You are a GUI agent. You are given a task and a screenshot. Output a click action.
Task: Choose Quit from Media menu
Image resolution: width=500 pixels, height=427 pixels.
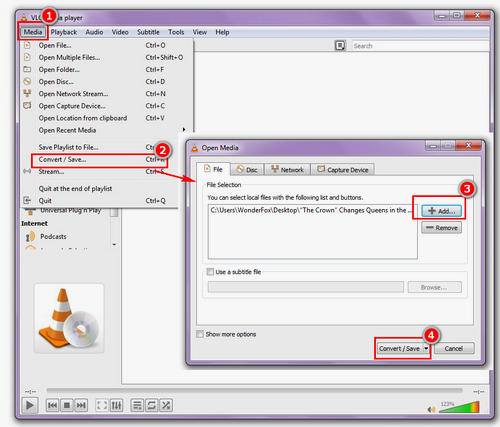[x=100, y=201]
